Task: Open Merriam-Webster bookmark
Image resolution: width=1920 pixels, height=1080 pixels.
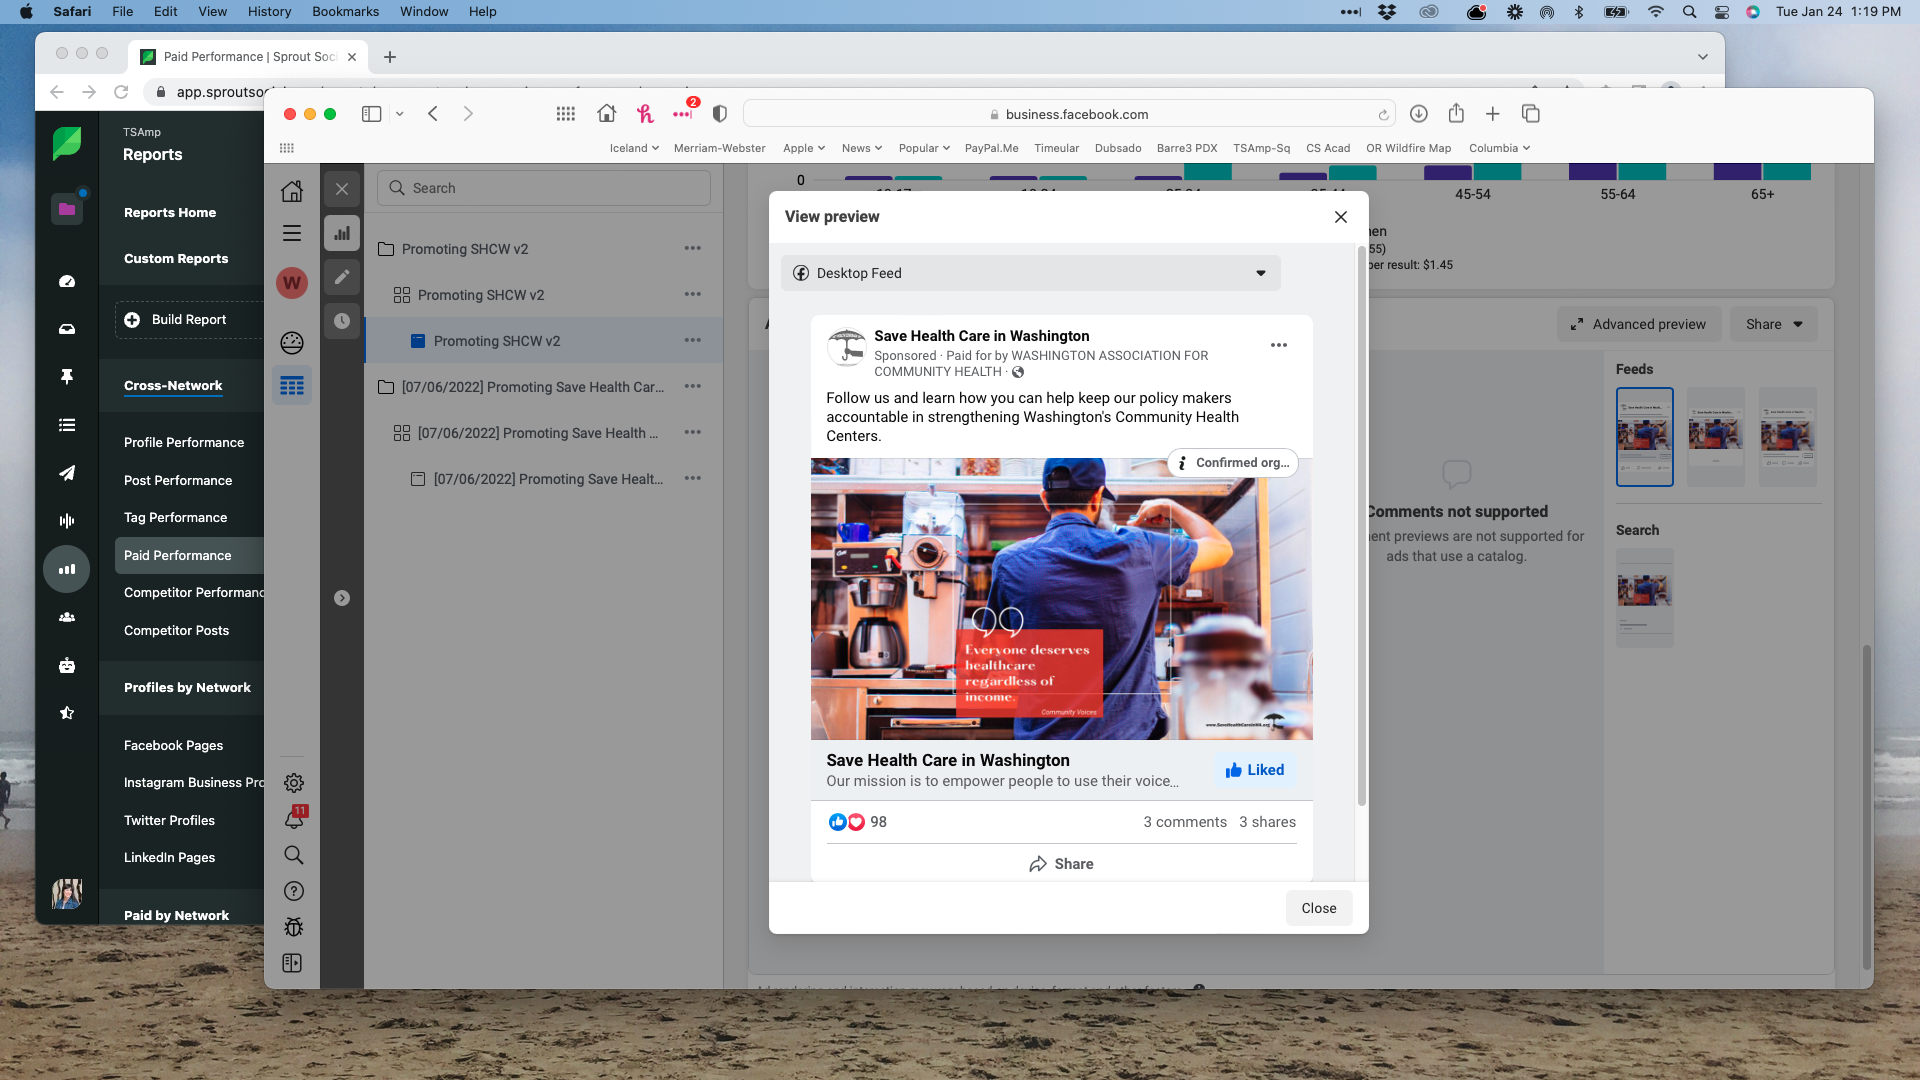Action: tap(720, 148)
